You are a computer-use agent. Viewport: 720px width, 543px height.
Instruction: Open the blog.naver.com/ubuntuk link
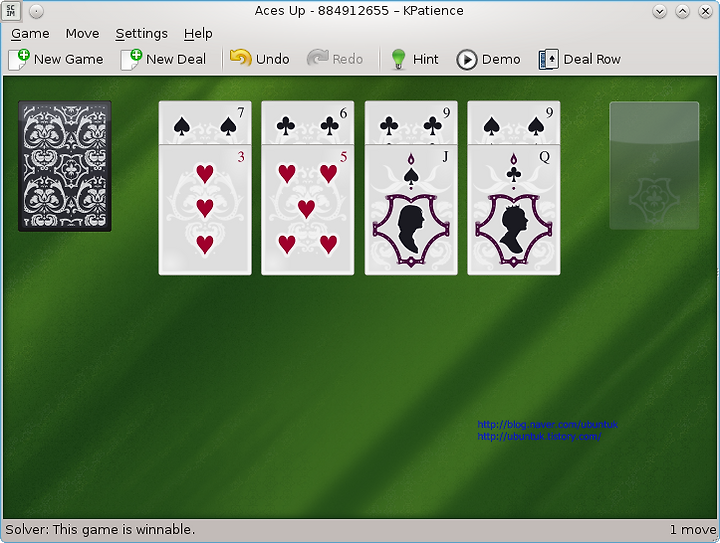click(547, 424)
